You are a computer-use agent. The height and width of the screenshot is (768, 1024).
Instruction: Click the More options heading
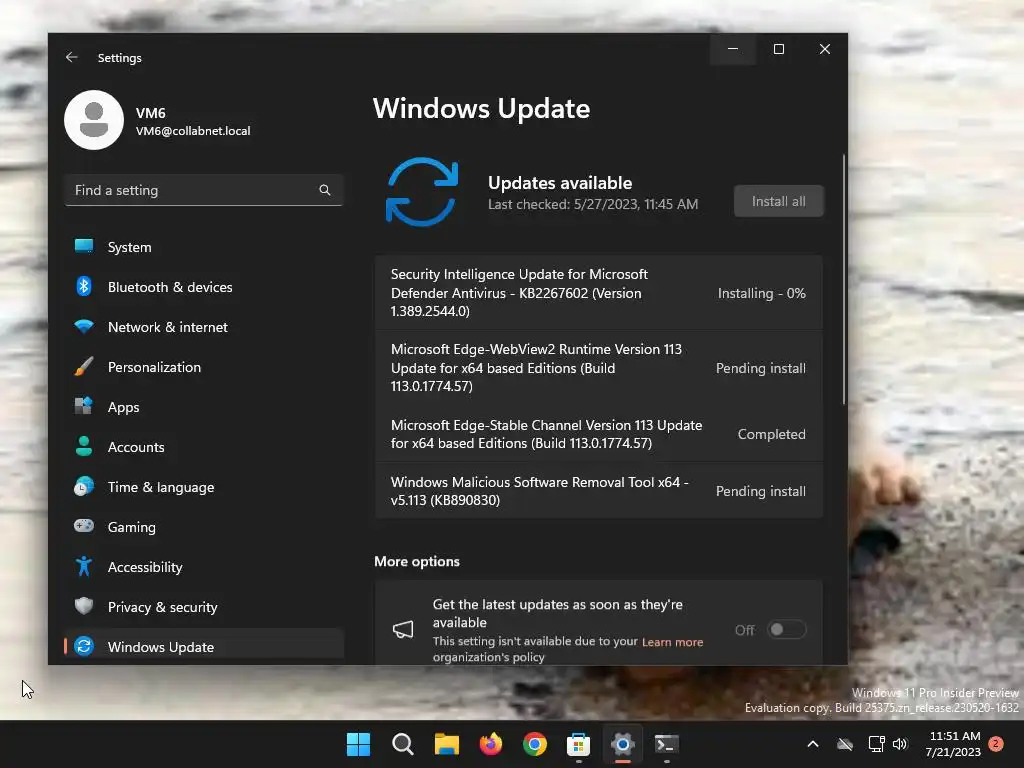coord(417,562)
